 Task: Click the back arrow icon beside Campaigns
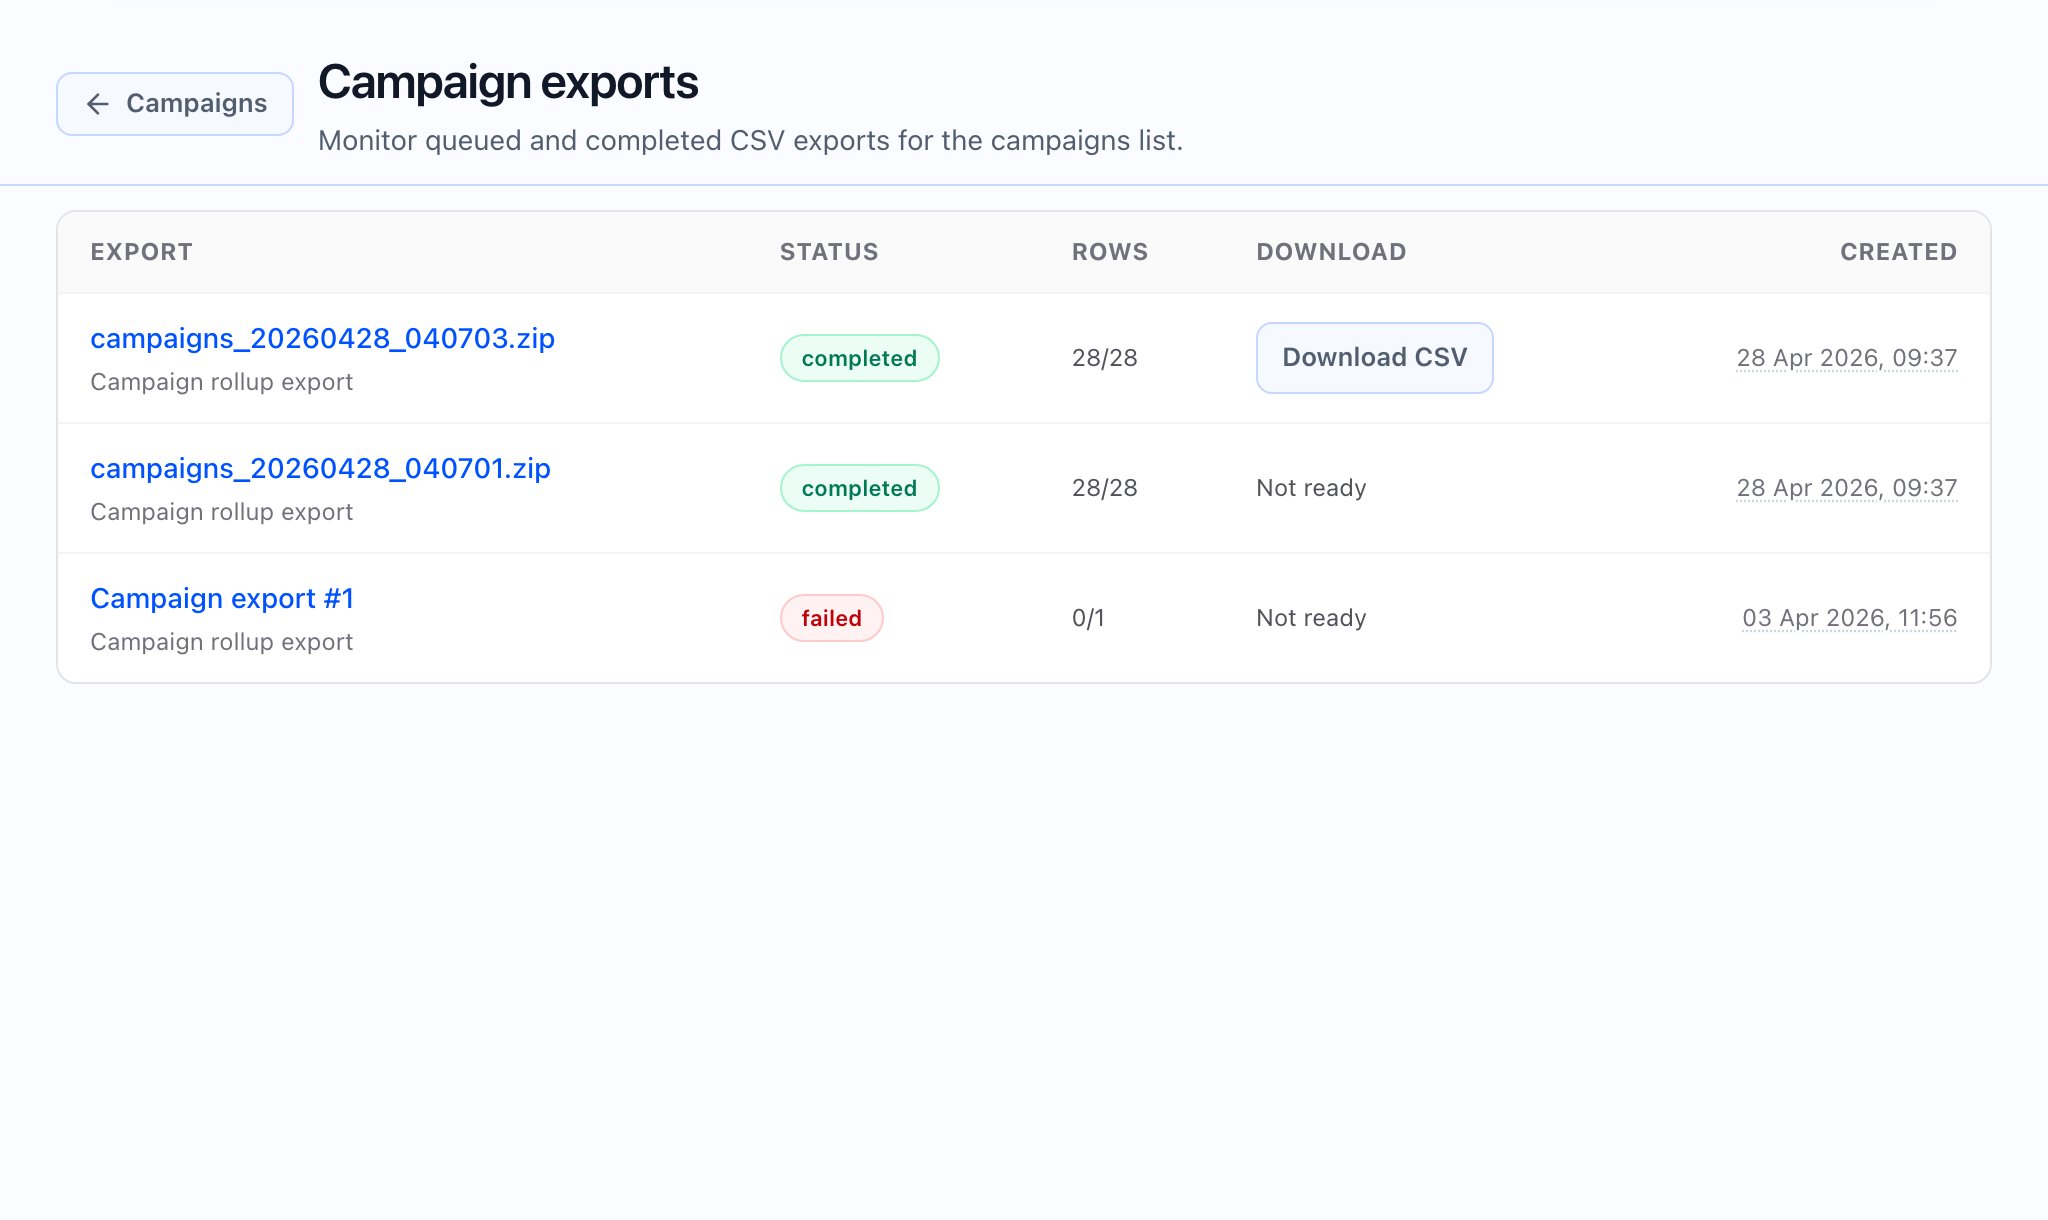[97, 104]
